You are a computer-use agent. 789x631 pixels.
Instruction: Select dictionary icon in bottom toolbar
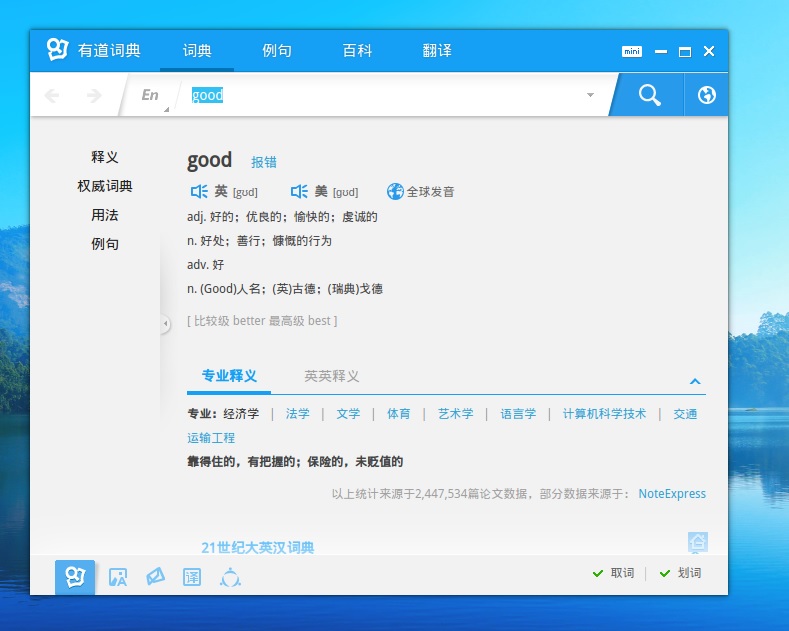pyautogui.click(x=75, y=577)
